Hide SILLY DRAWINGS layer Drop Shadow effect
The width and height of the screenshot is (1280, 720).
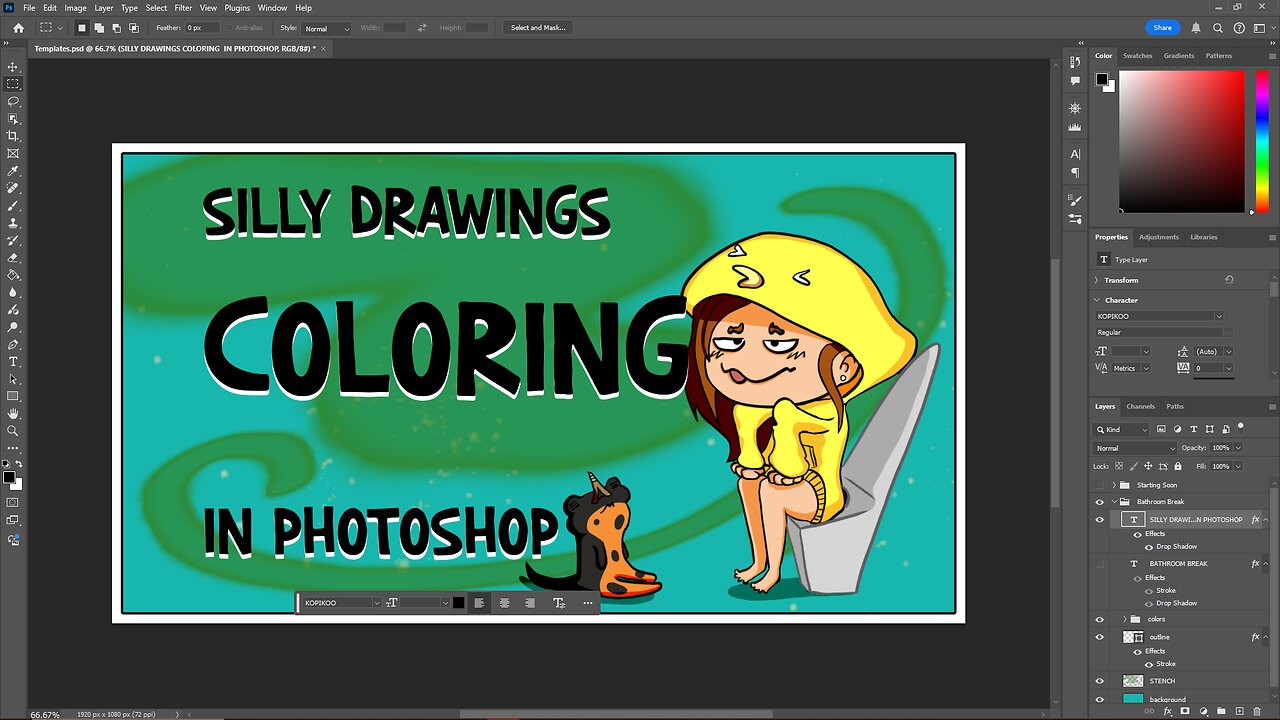1148,547
